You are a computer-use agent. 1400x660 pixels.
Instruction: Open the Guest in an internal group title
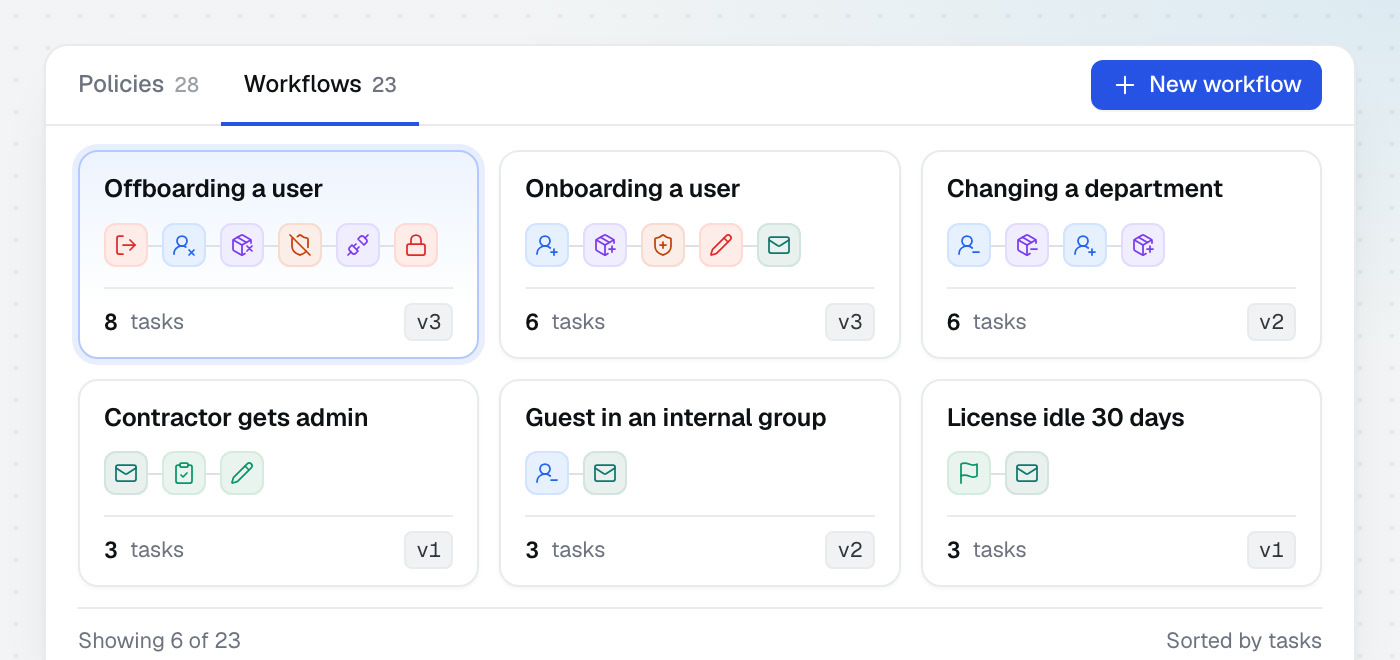click(x=676, y=417)
